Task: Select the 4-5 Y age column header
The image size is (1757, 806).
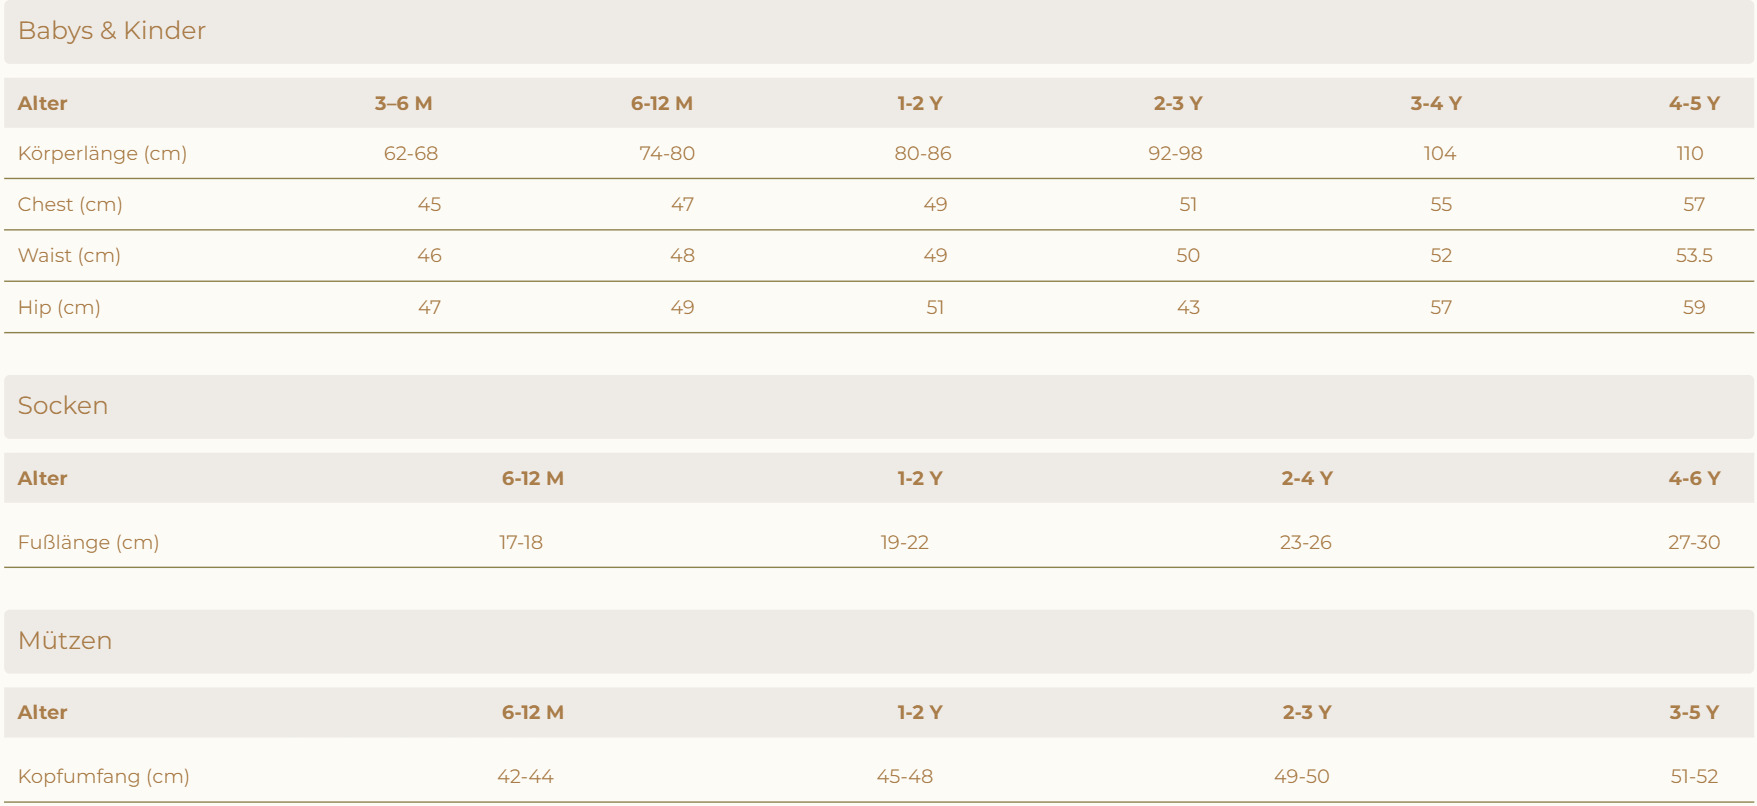Action: 1693,104
